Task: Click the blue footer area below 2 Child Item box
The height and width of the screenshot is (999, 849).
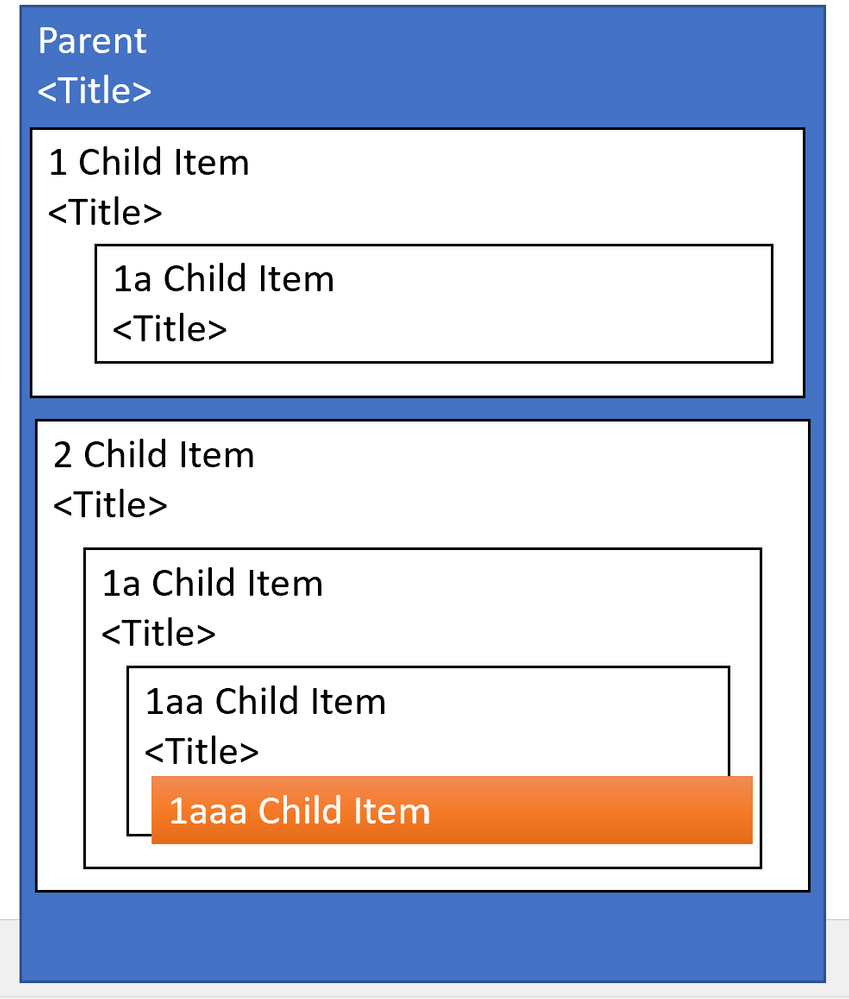Action: (x=423, y=937)
